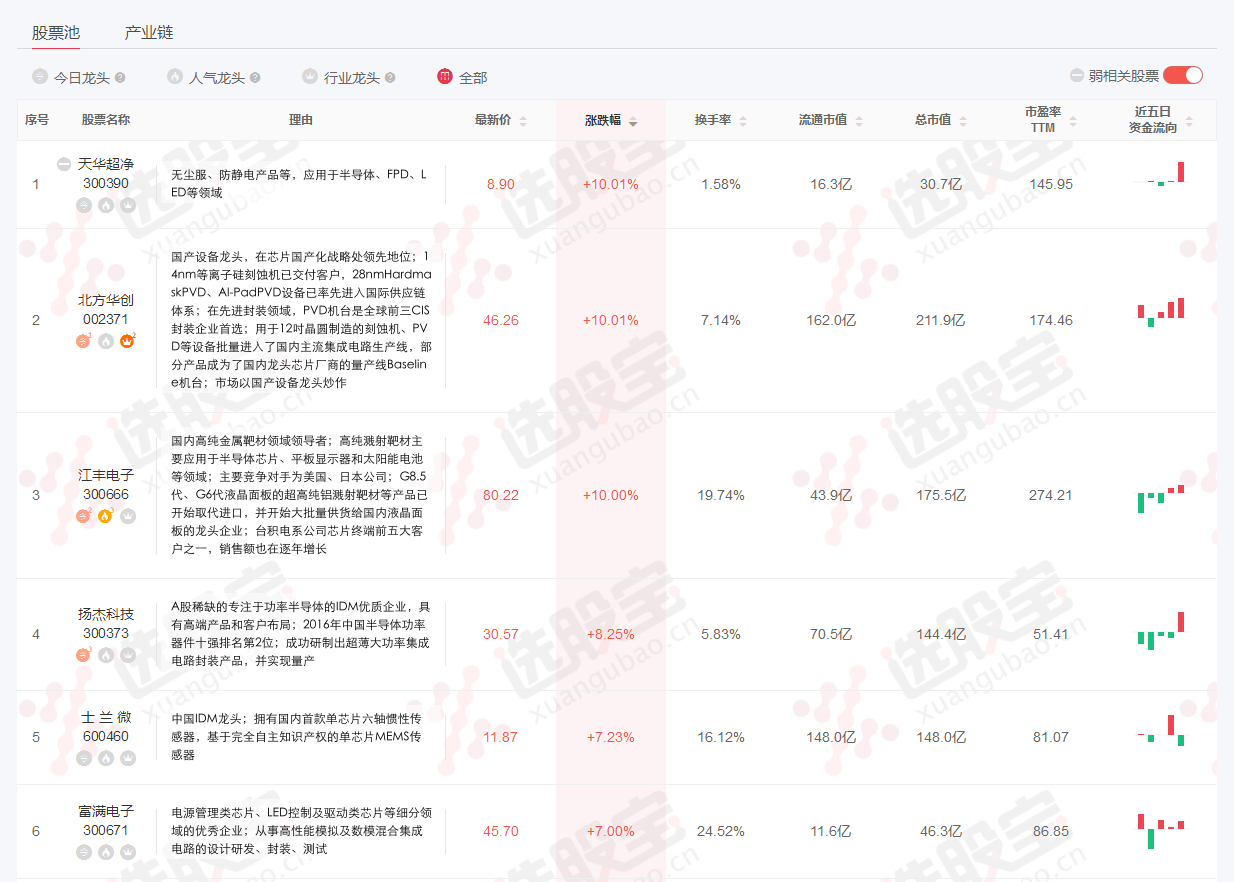1234x882 pixels.
Task: Open stock 江丰电子 300666
Action: click(x=106, y=484)
